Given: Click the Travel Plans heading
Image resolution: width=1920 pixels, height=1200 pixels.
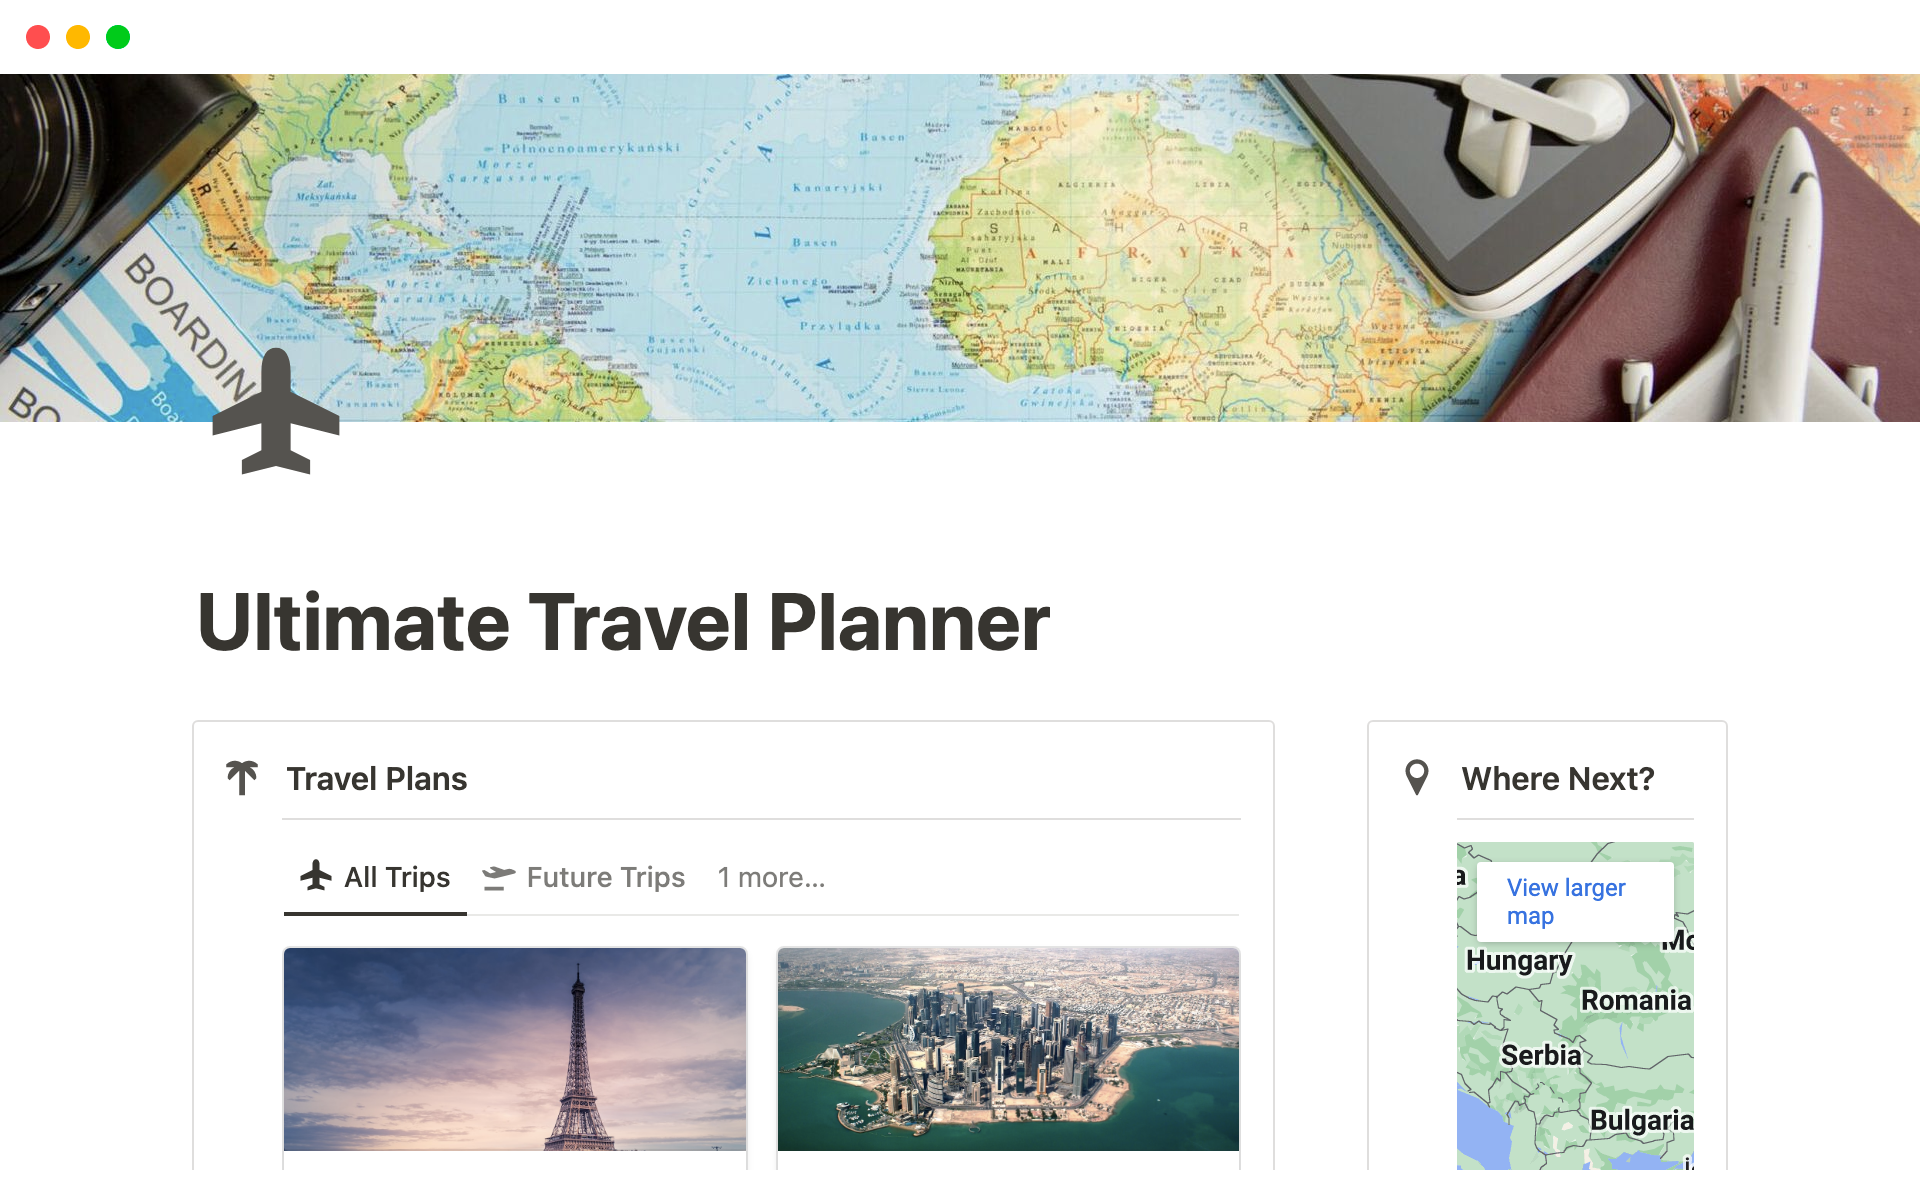Looking at the screenshot, I should click(x=377, y=778).
